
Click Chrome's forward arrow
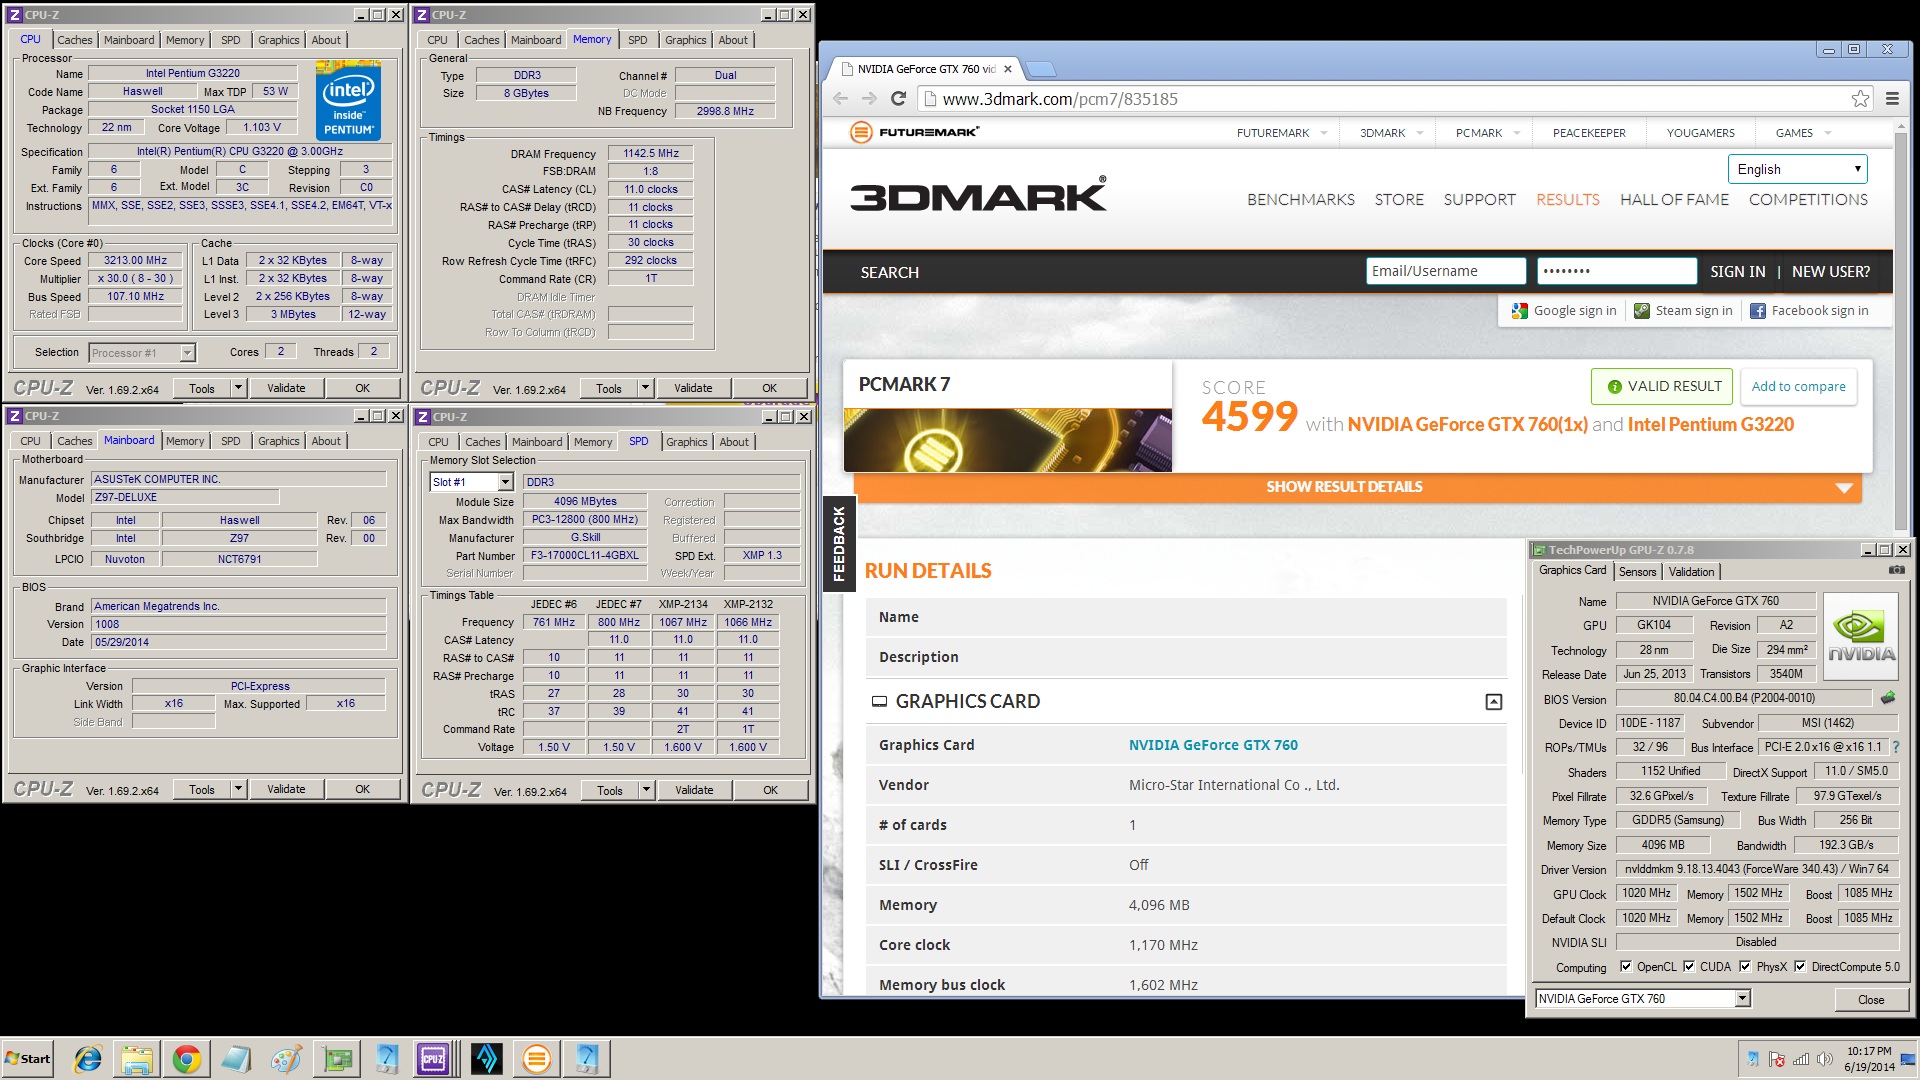[869, 99]
